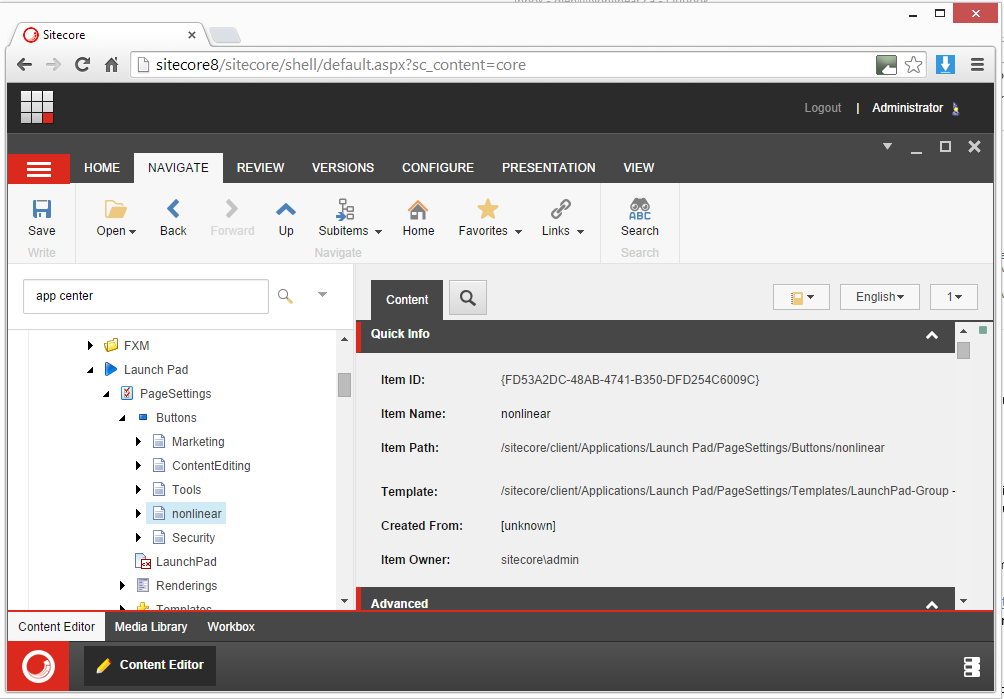
Task: Click the database icon at bottom right
Action: coord(971,667)
